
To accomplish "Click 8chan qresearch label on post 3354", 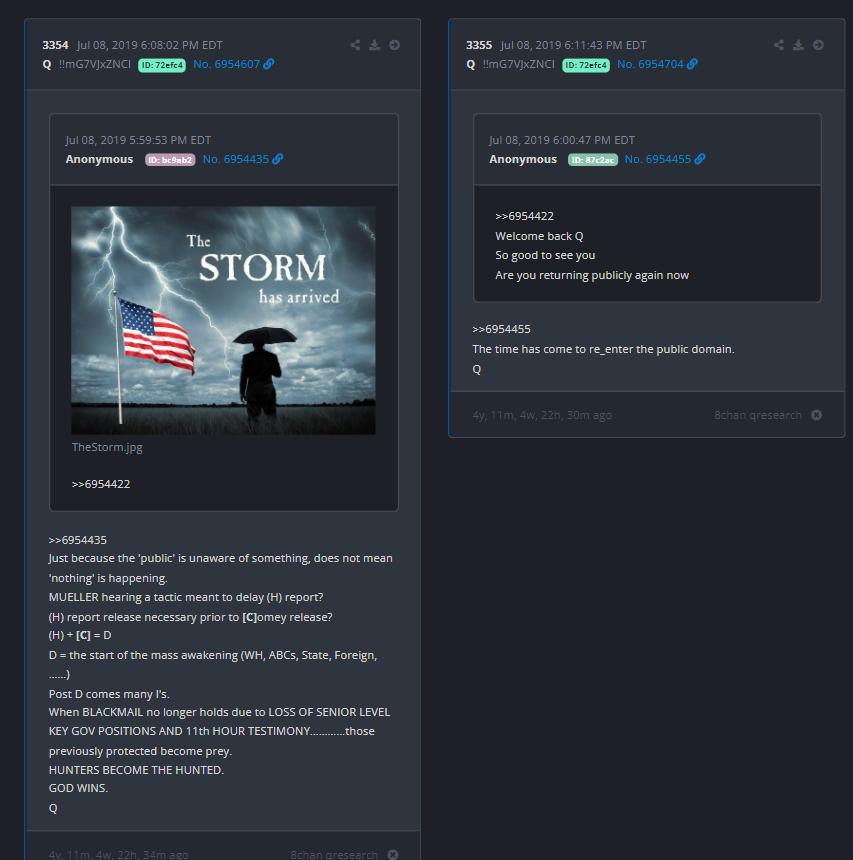I will click(x=334, y=855).
